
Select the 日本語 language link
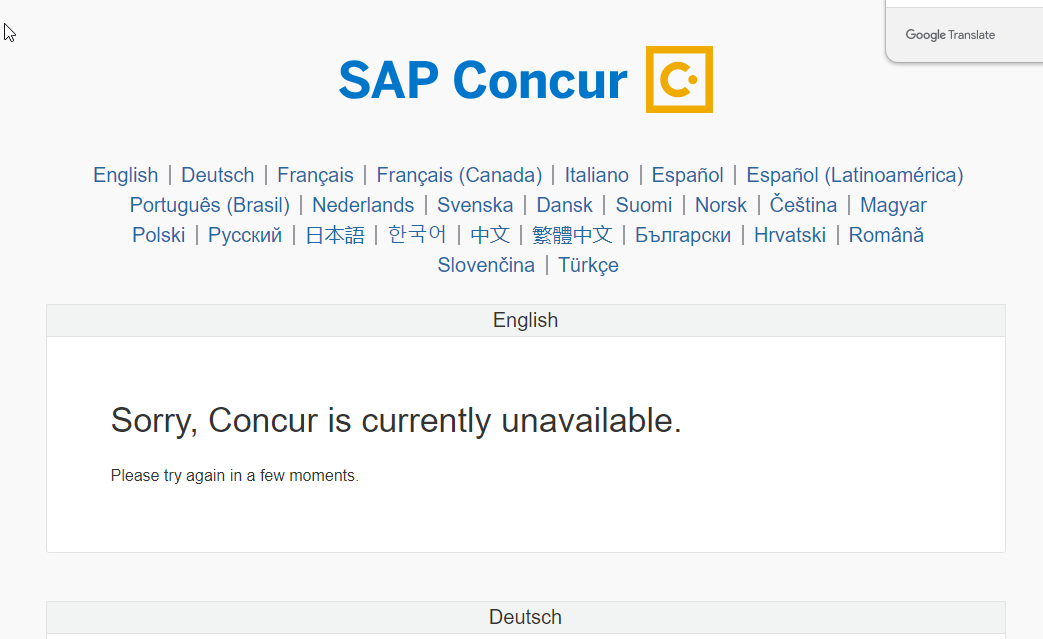(x=334, y=234)
